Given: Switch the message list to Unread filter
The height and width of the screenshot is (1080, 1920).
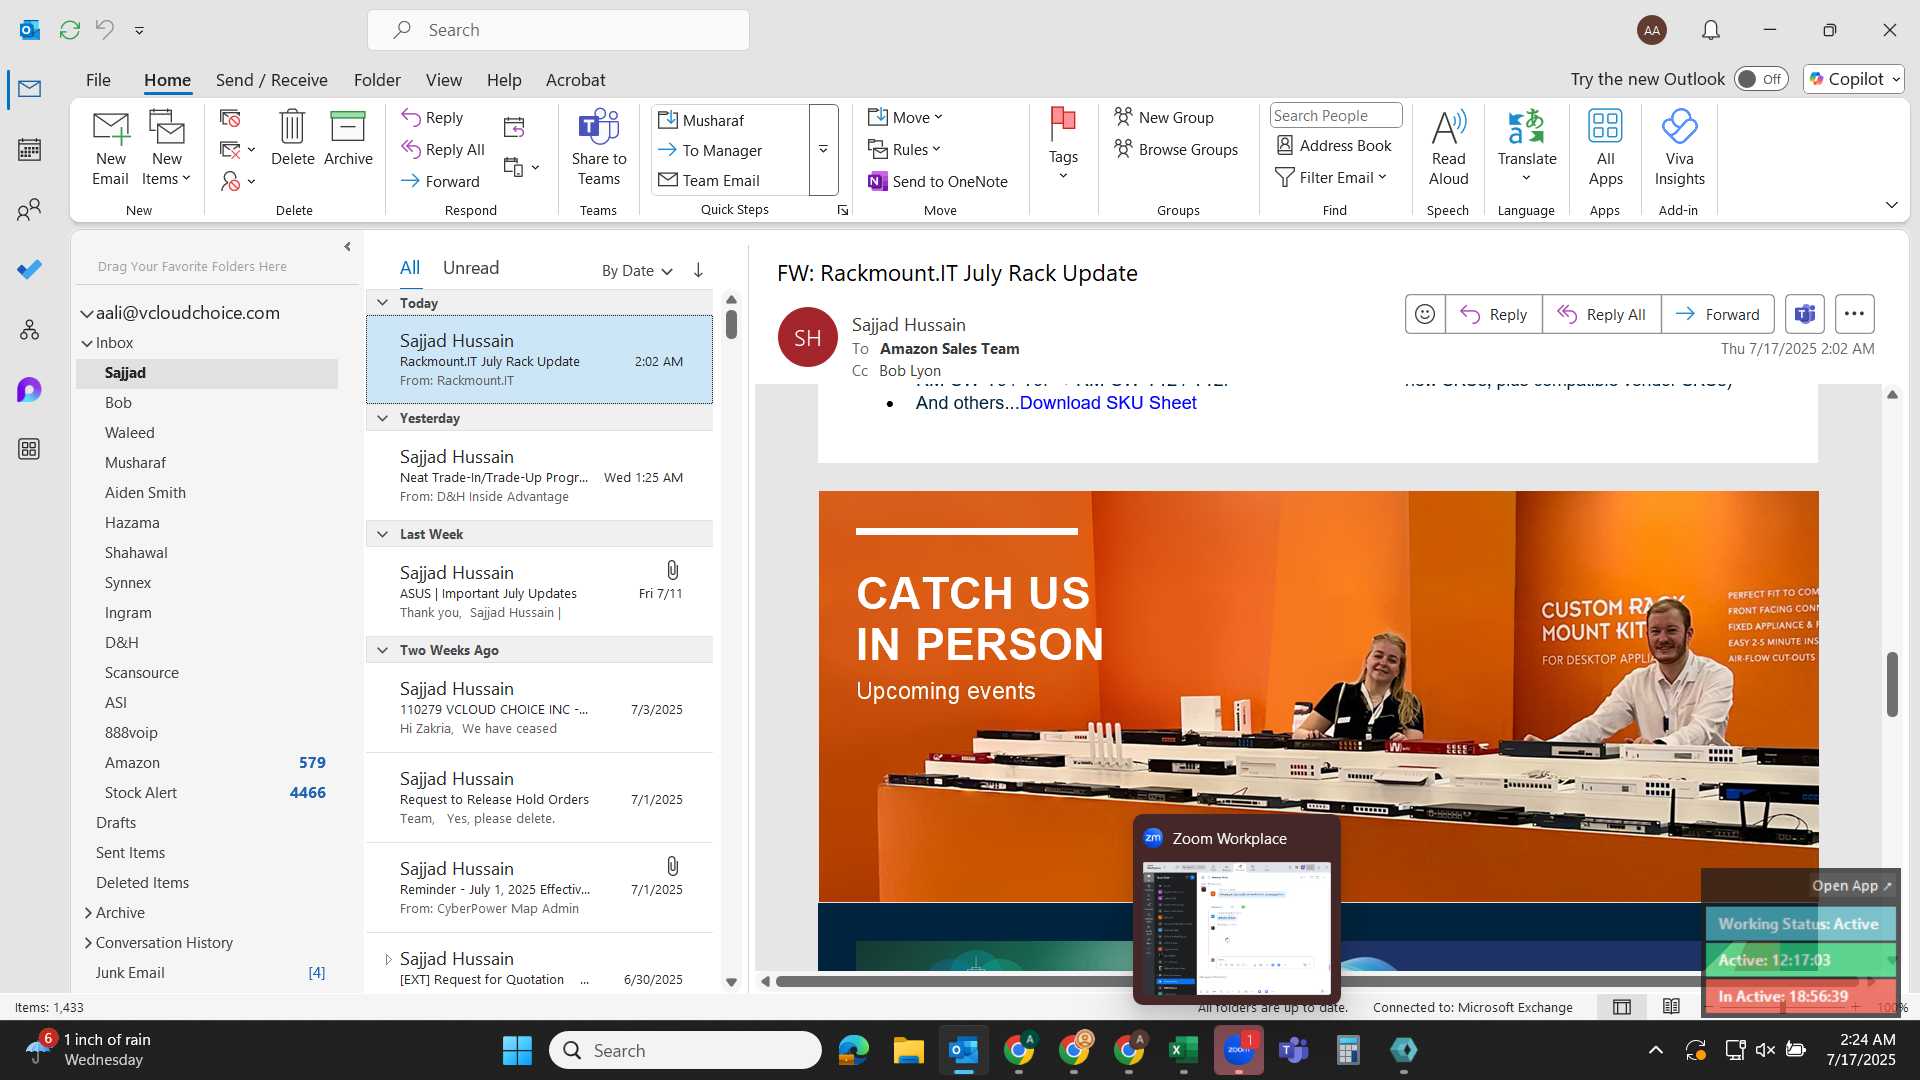Looking at the screenshot, I should coord(470,268).
